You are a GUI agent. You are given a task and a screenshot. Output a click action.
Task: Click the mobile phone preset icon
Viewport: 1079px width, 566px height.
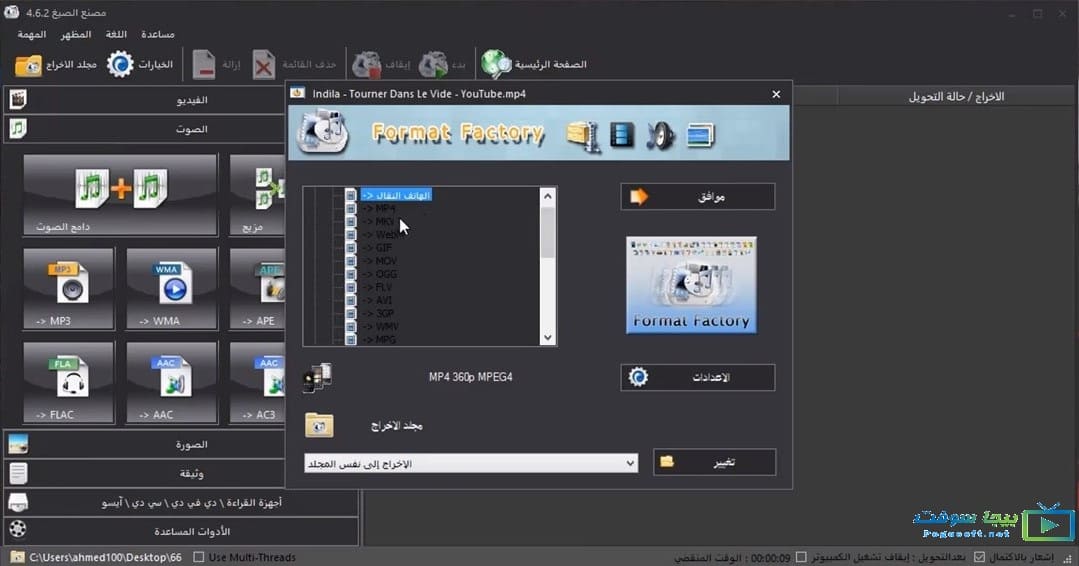point(317,378)
